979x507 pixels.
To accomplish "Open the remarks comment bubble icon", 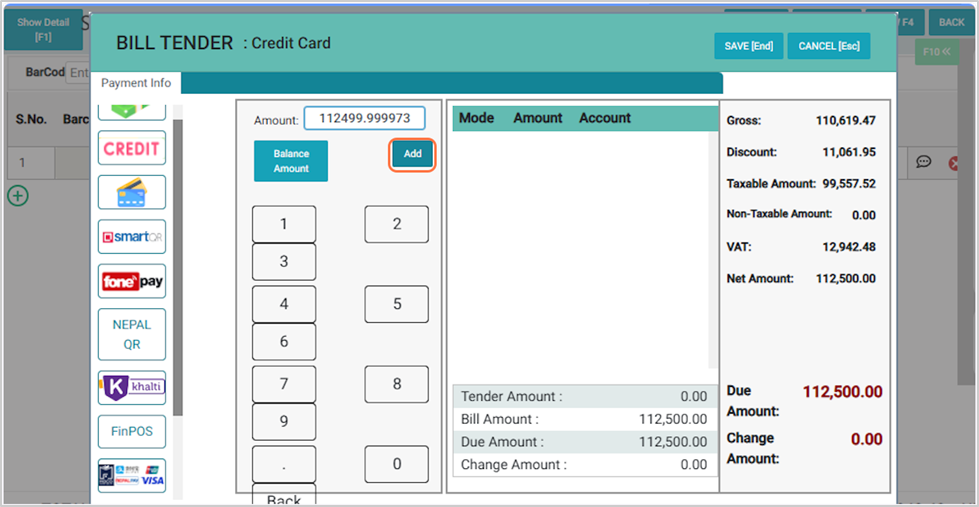I will 924,162.
